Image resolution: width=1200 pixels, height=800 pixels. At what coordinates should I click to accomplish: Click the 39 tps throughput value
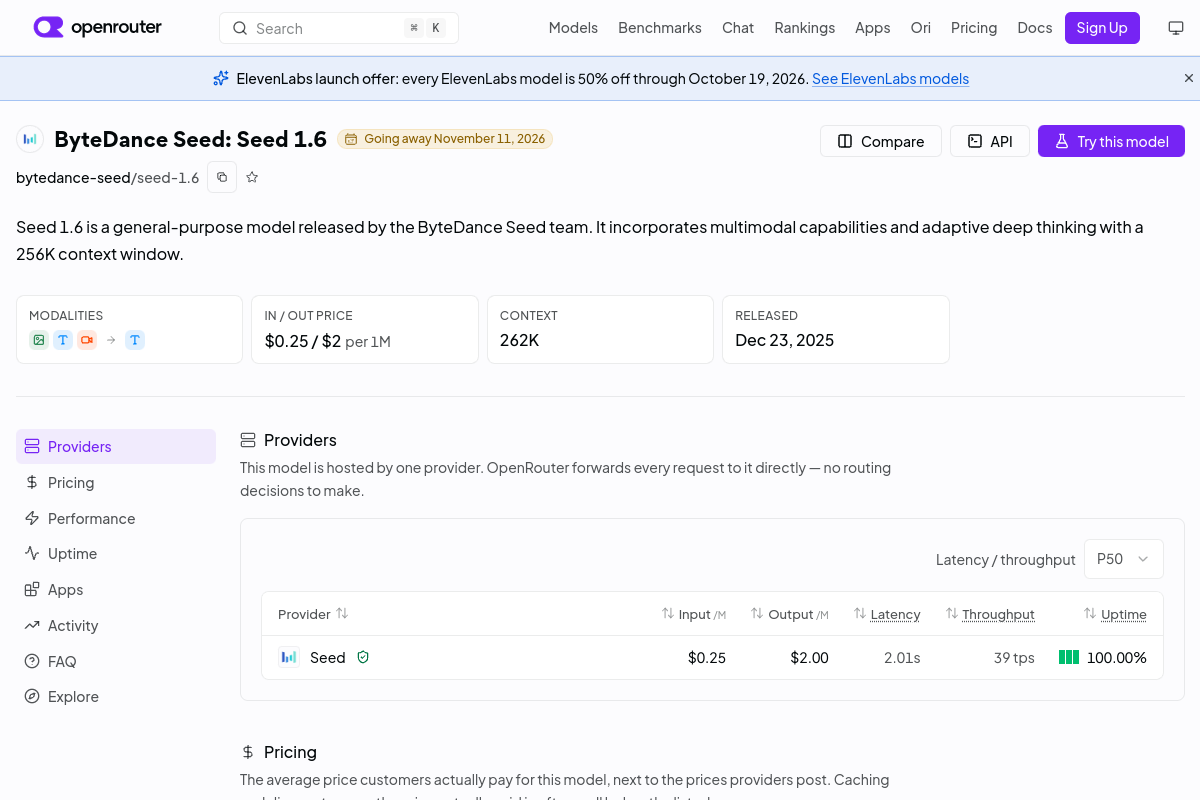tap(1014, 658)
